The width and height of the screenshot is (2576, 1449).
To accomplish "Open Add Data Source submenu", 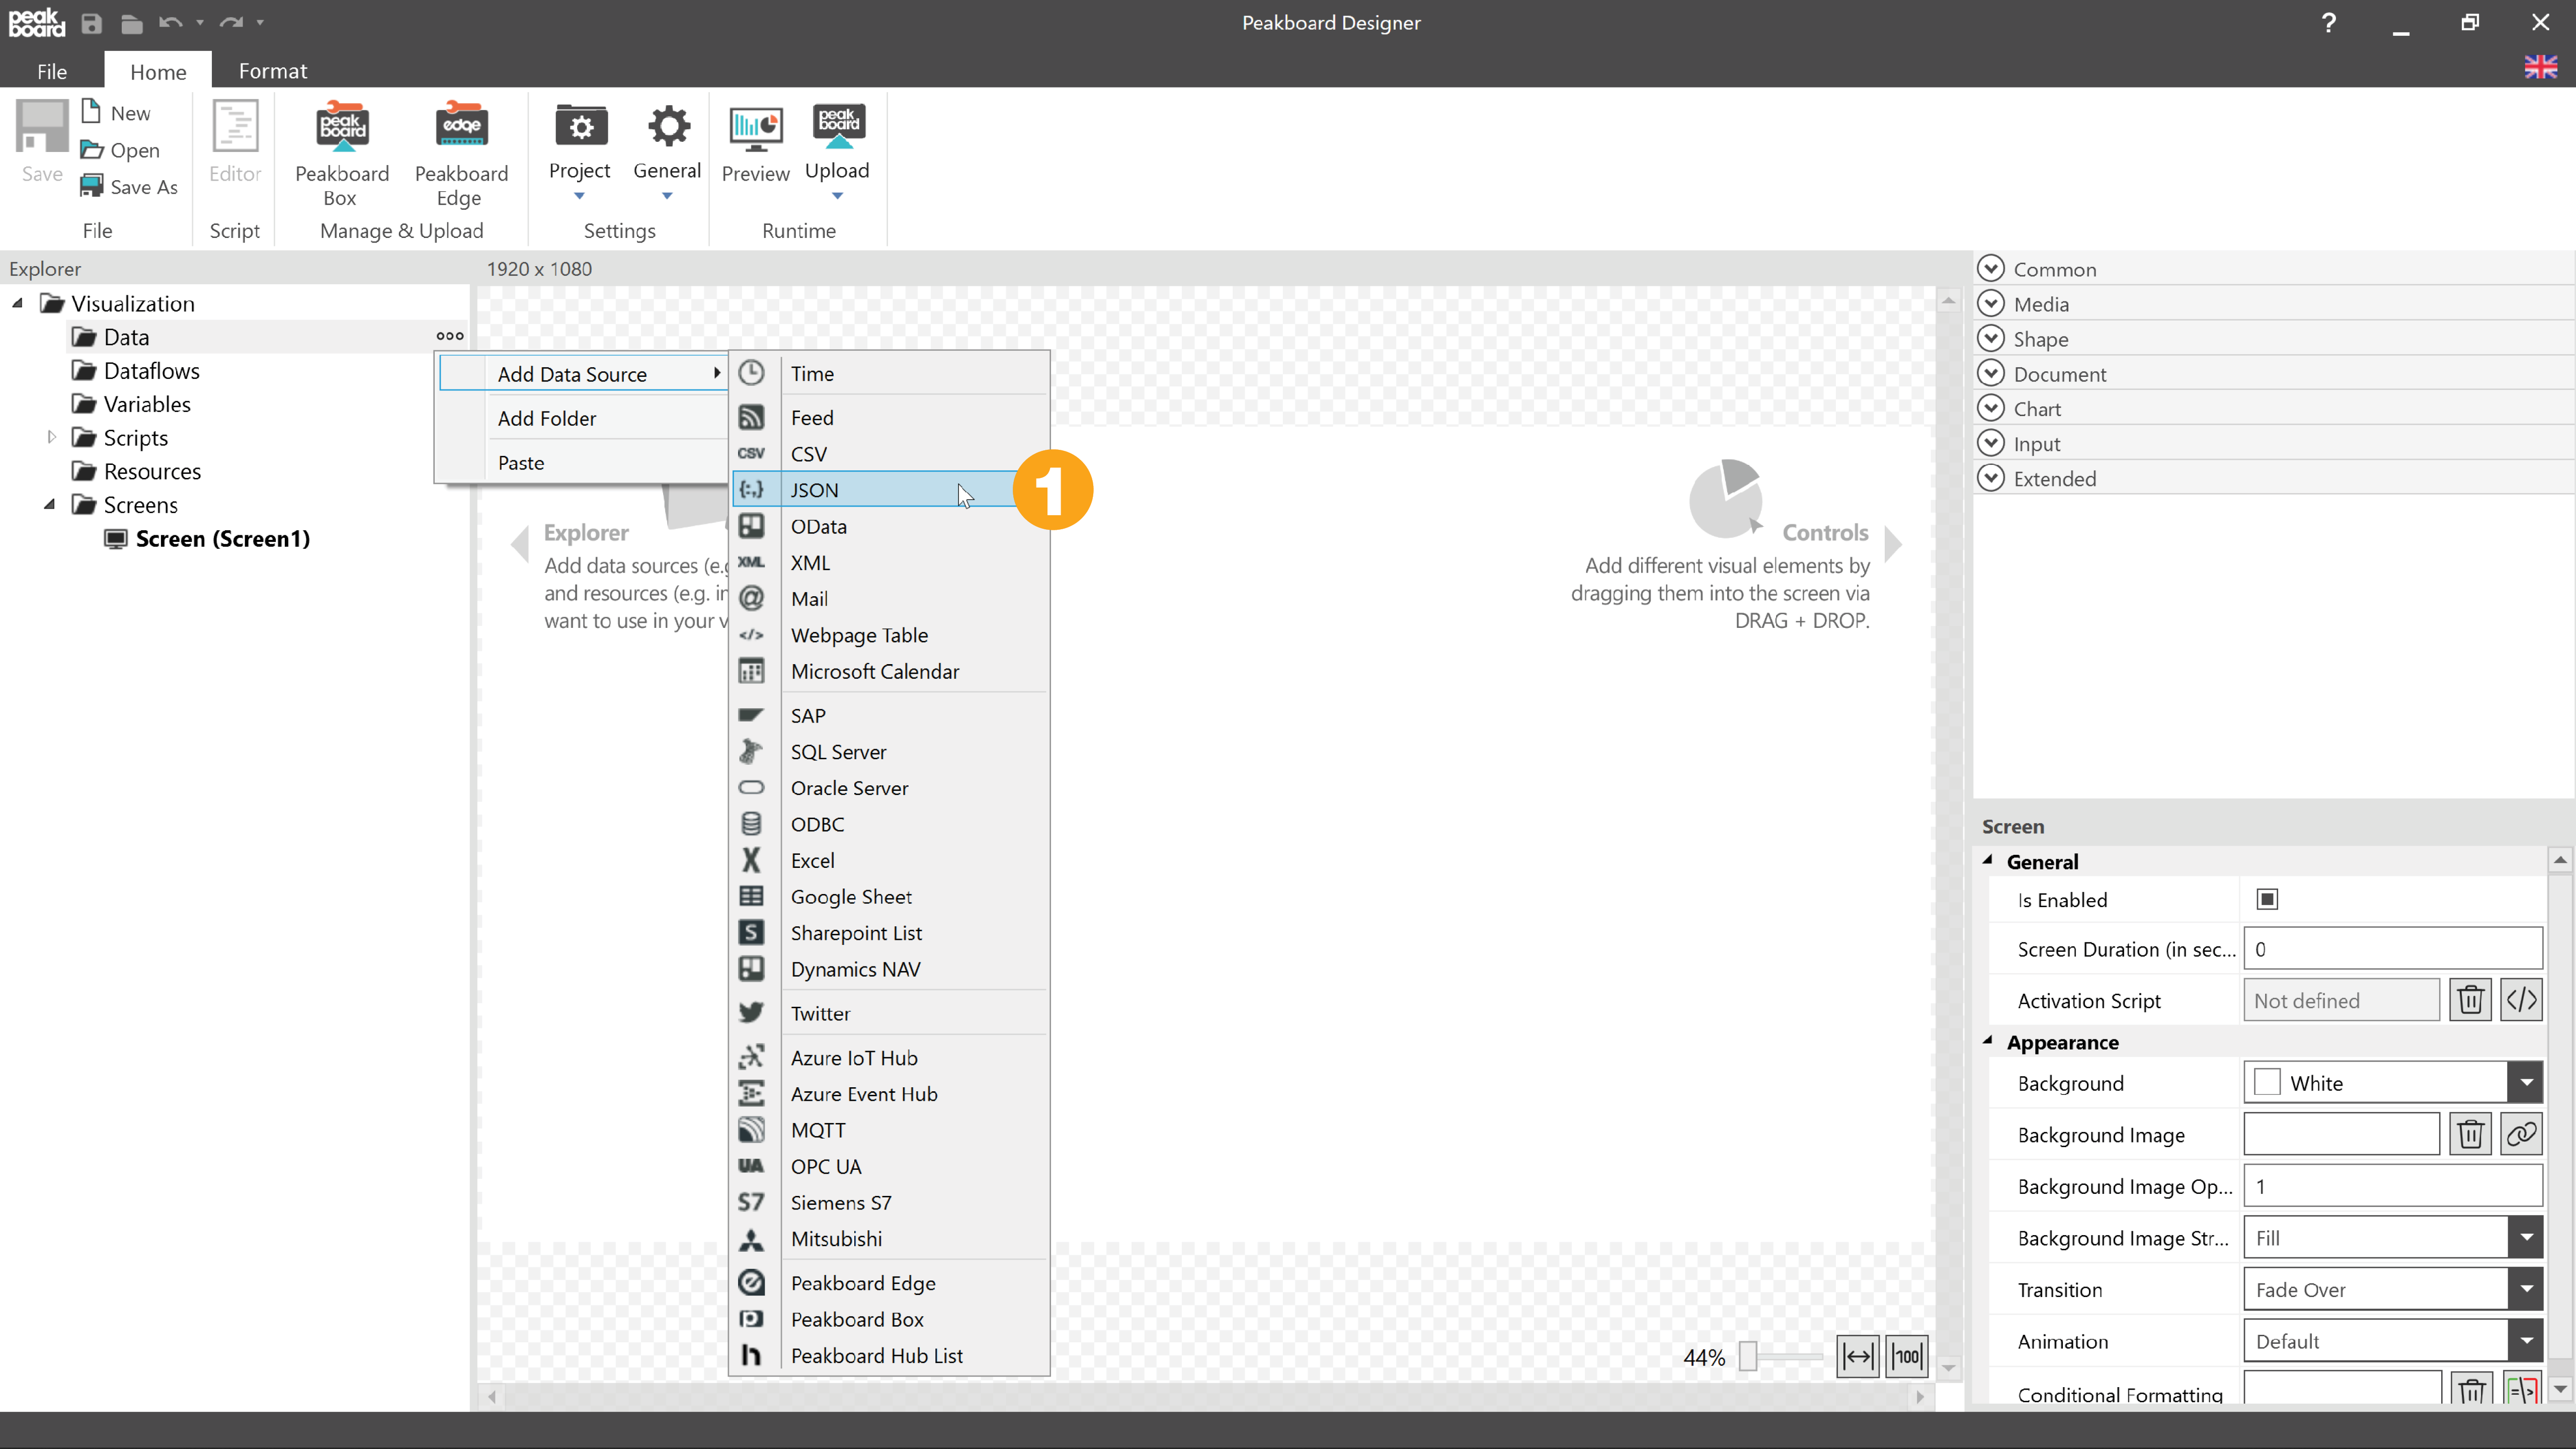I will [x=583, y=373].
